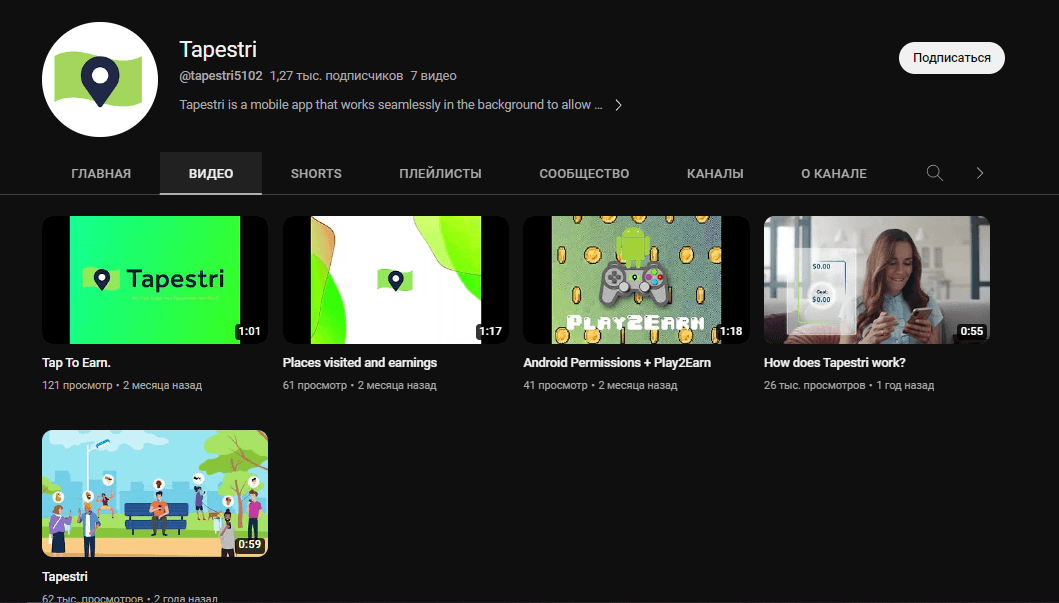
Task: Open Places visited and earnings thumbnail
Action: [395, 280]
